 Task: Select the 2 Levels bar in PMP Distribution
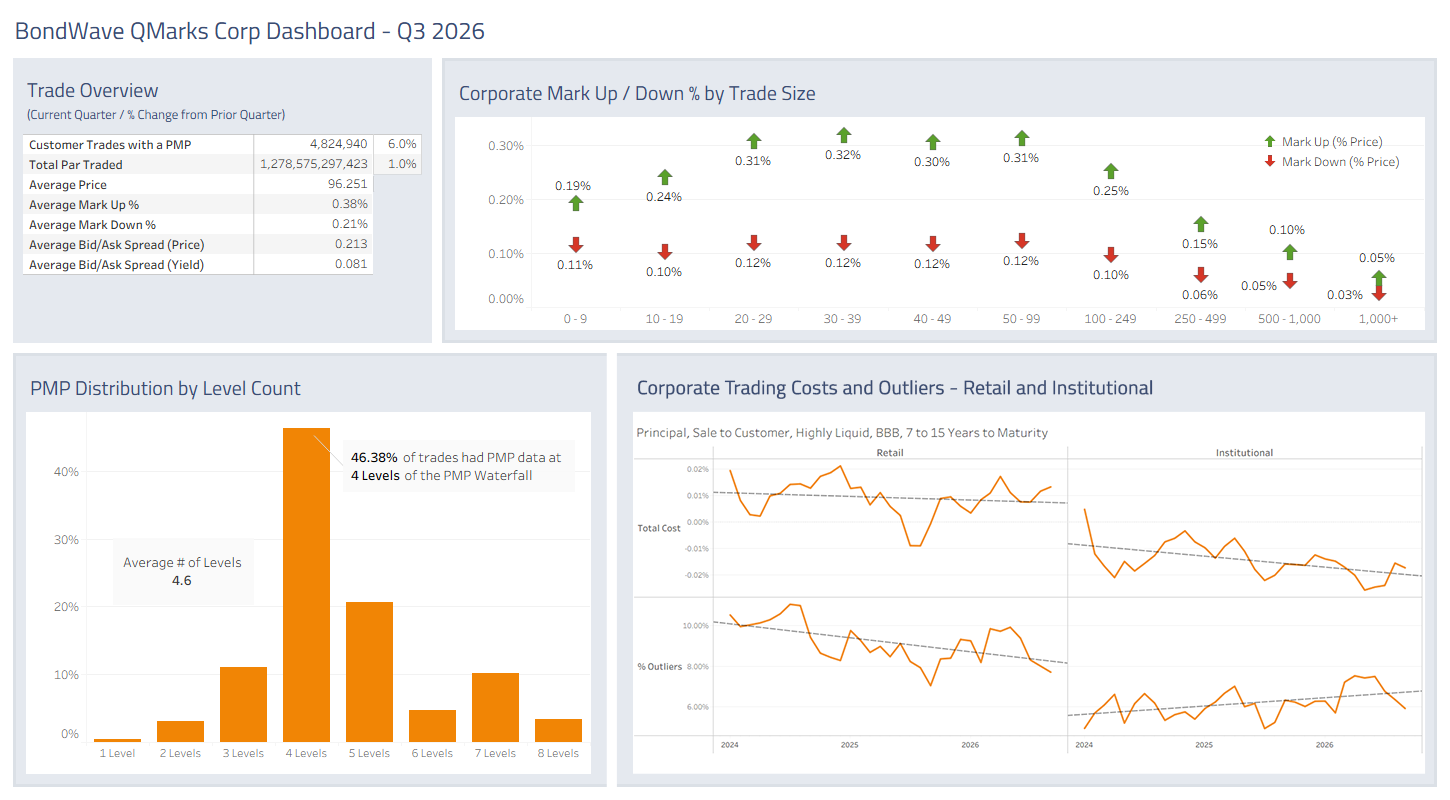click(x=180, y=731)
